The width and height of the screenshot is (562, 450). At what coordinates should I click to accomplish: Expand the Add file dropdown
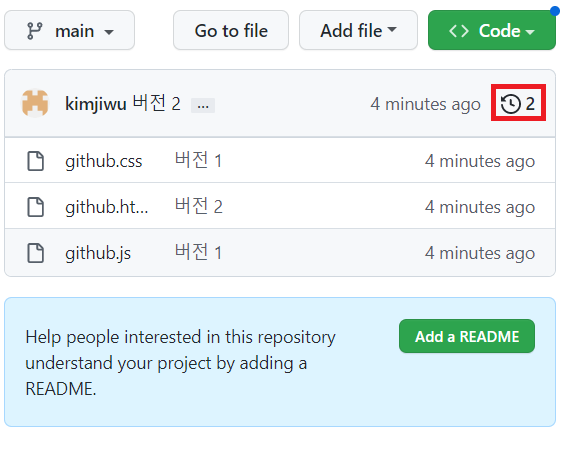tap(358, 30)
